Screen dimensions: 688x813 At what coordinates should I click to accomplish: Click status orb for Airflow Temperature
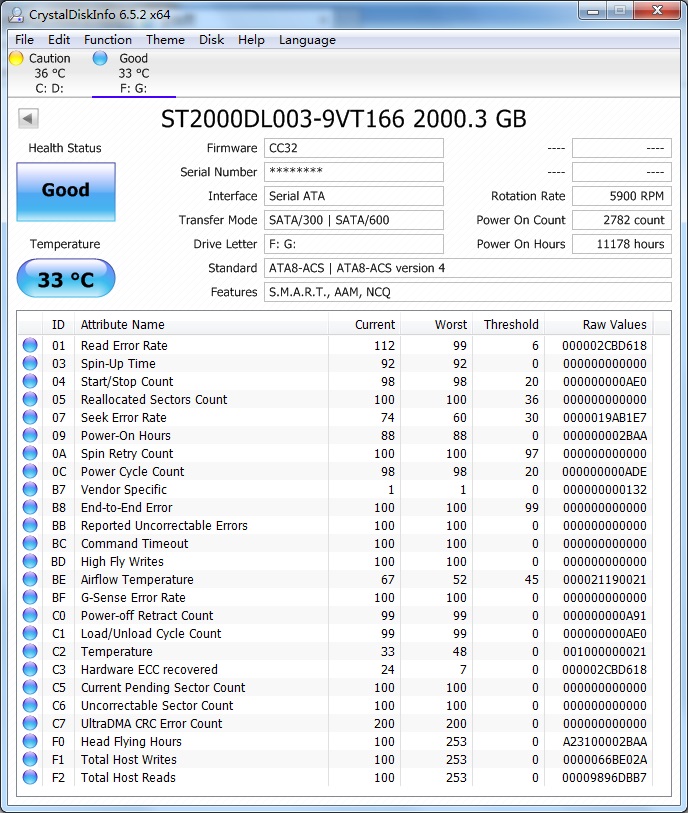[30, 579]
